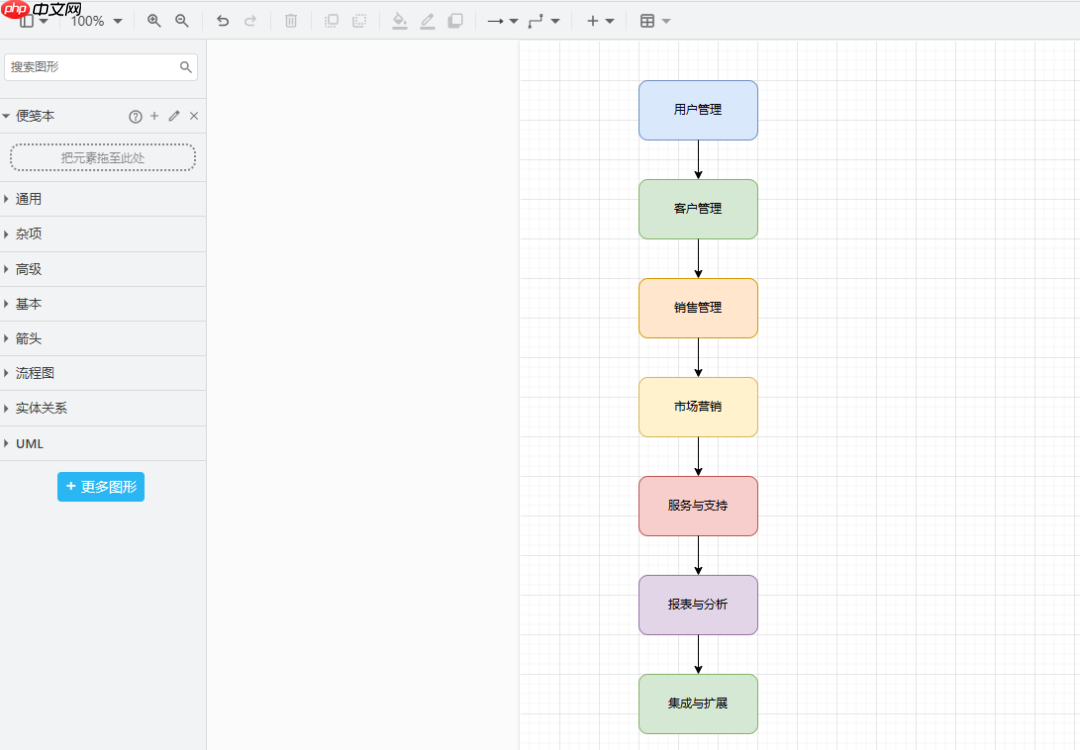Click the 更多图形 button
This screenshot has width=1080, height=750.
coord(101,487)
